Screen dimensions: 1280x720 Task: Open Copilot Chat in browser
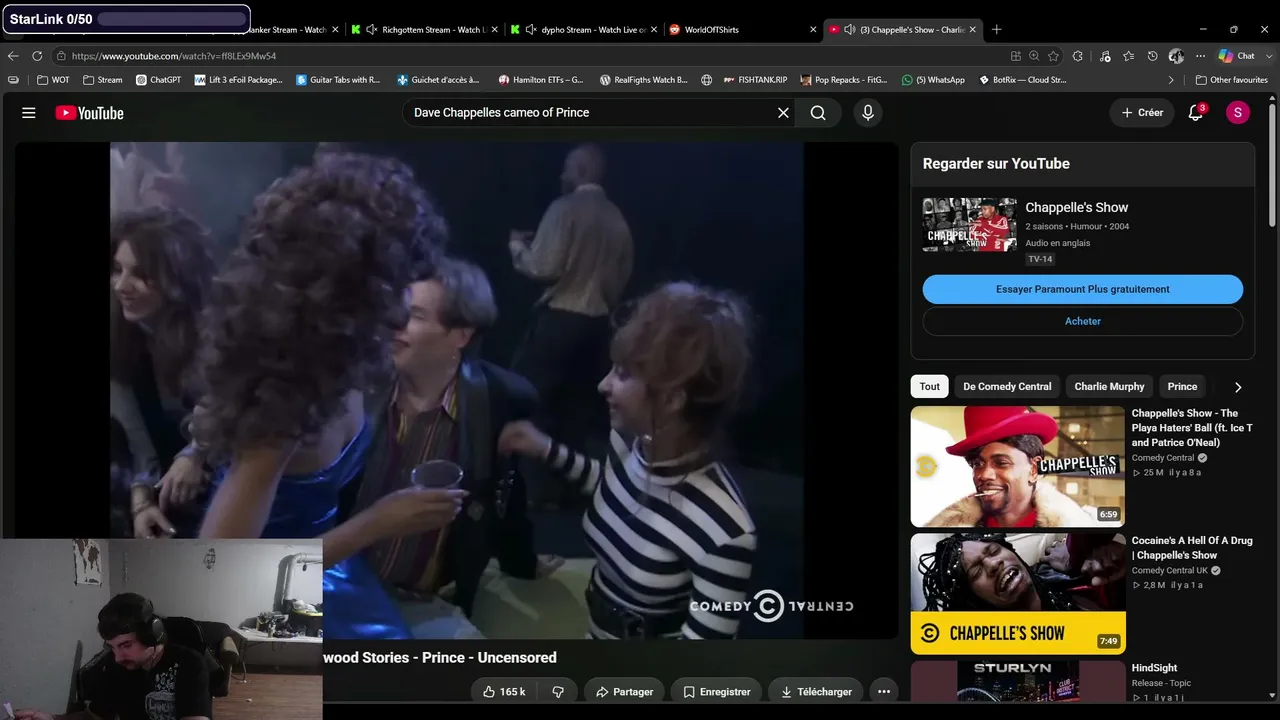point(1237,56)
